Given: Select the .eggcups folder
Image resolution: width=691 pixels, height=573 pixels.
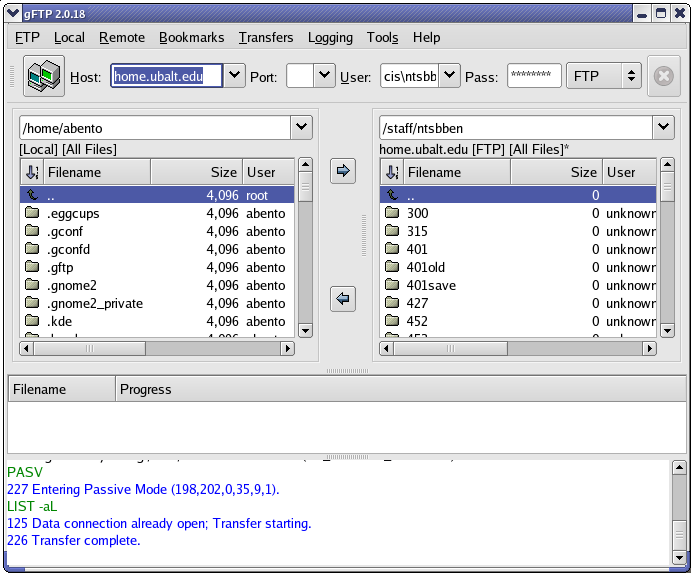Looking at the screenshot, I should pyautogui.click(x=157, y=213).
